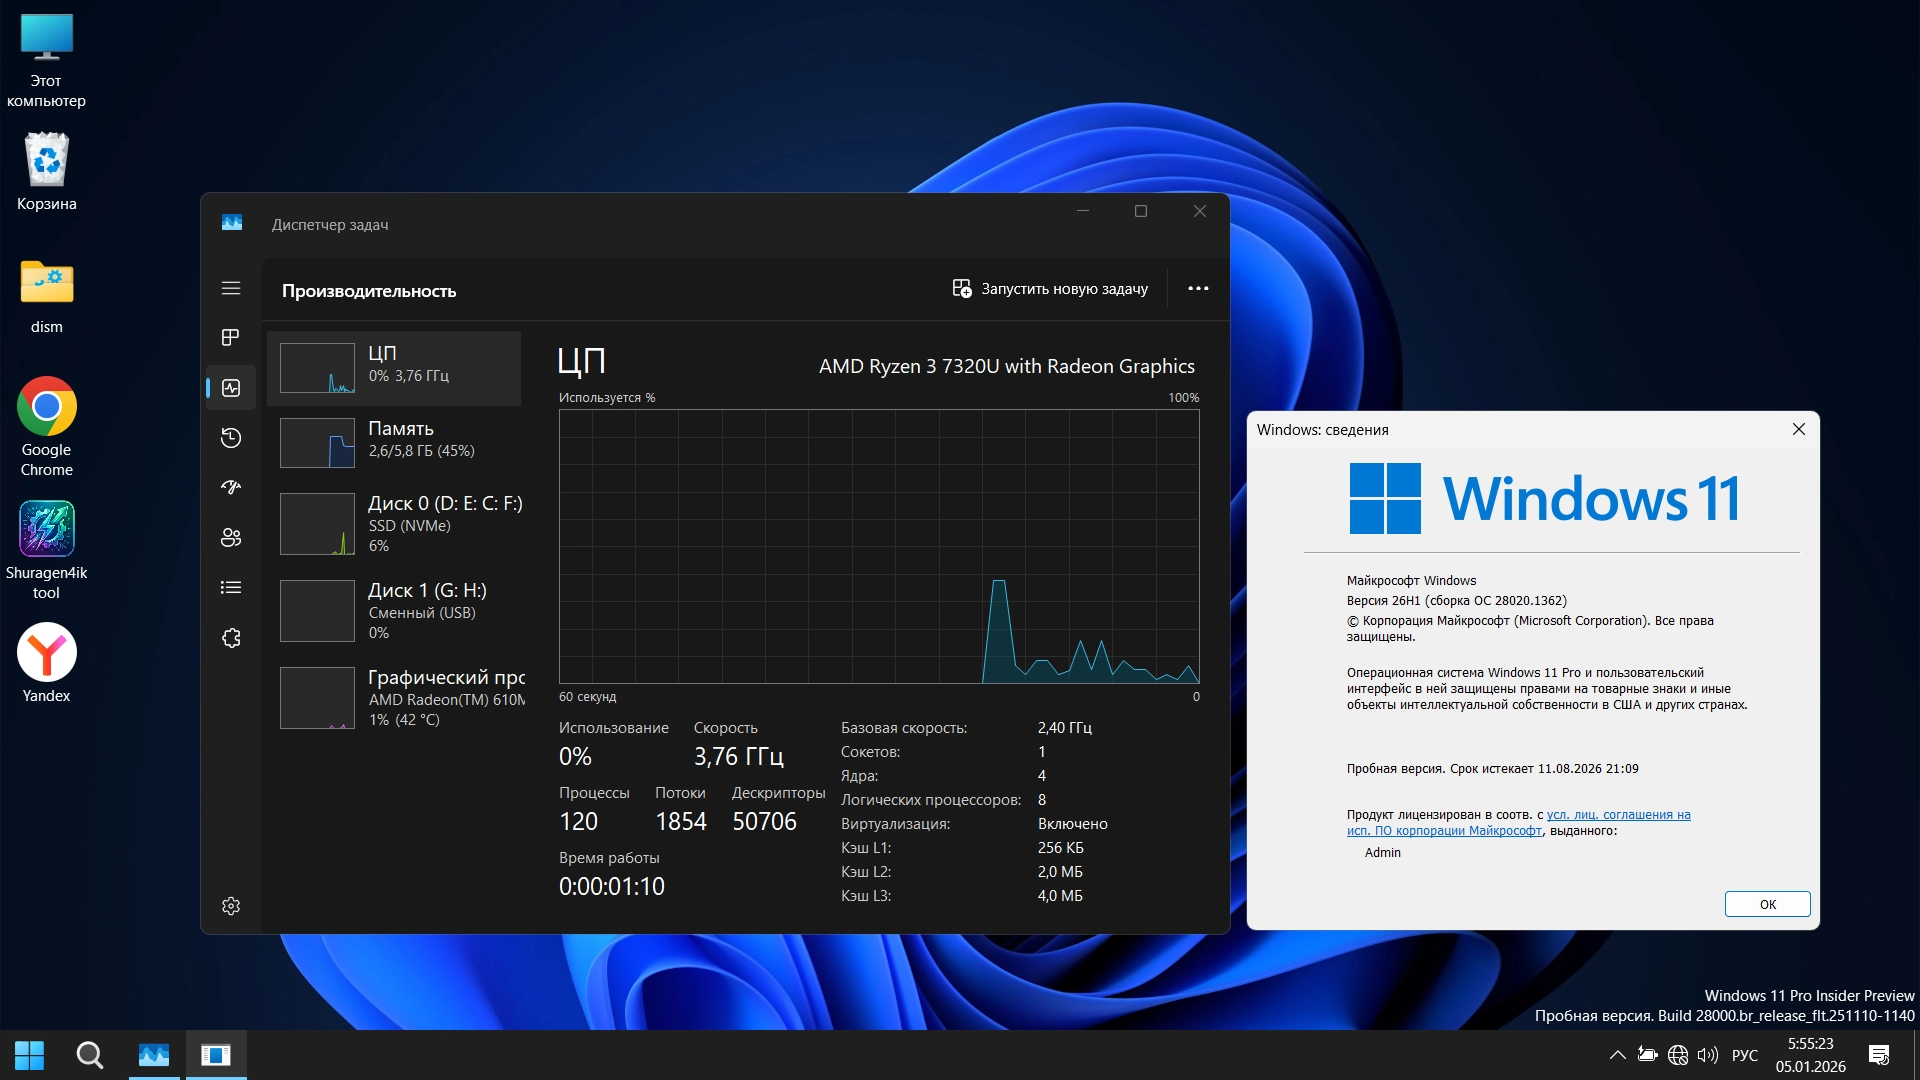Open the Services page icon
Viewport: 1920px width, 1080px height.
[231, 638]
